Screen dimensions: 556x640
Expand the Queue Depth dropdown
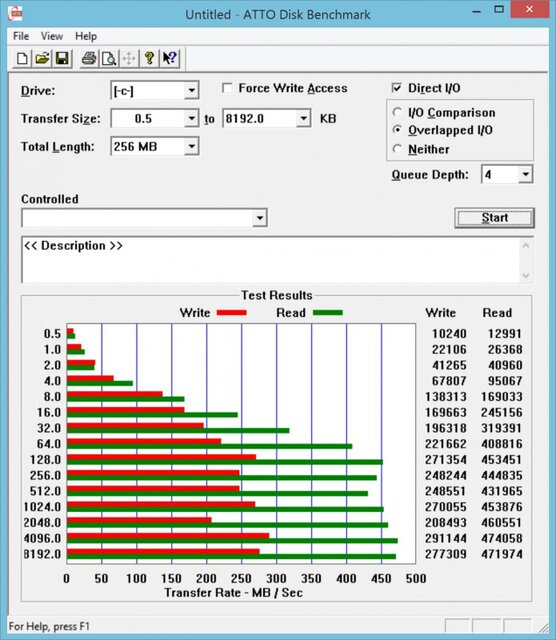(525, 175)
